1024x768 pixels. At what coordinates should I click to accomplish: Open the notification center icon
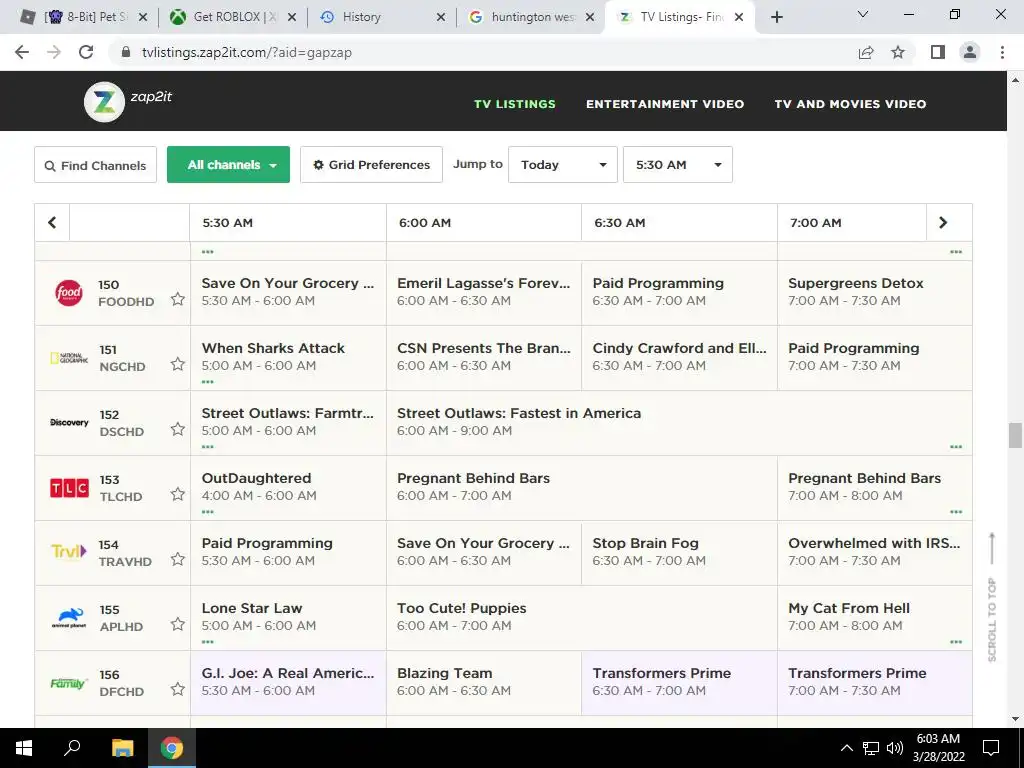[x=991, y=748]
